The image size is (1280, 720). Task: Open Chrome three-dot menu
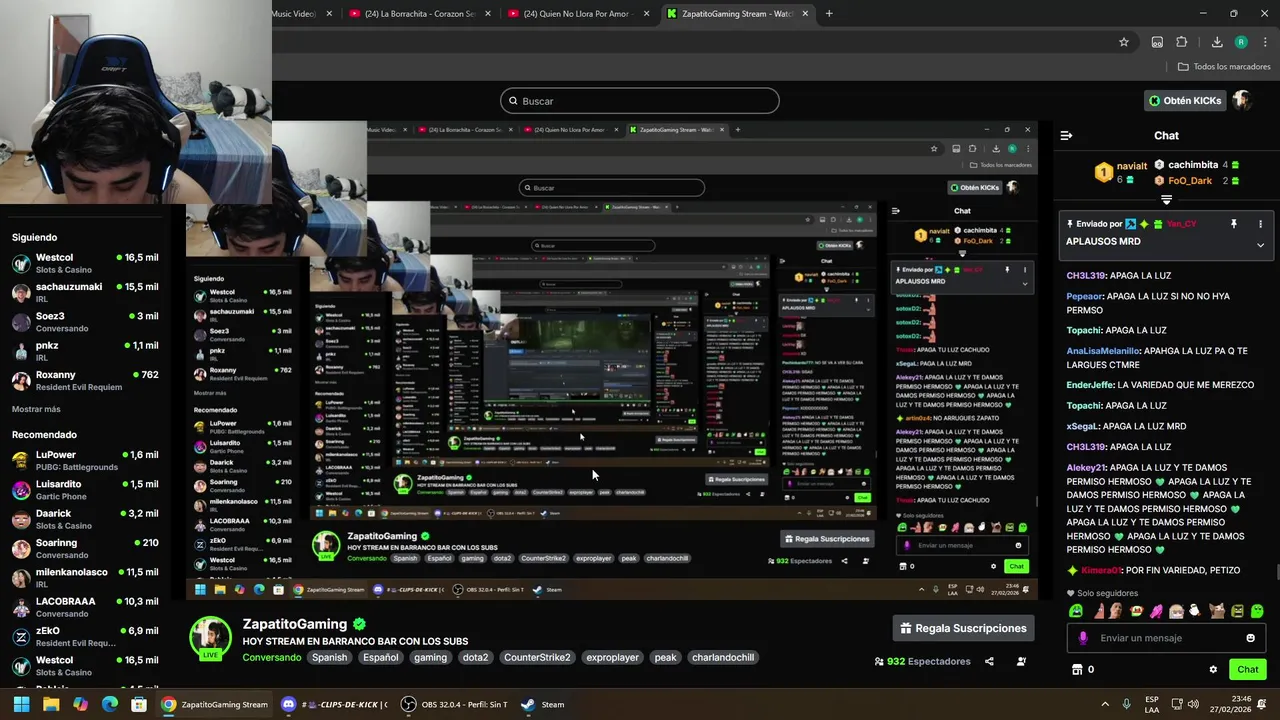coord(1266,42)
